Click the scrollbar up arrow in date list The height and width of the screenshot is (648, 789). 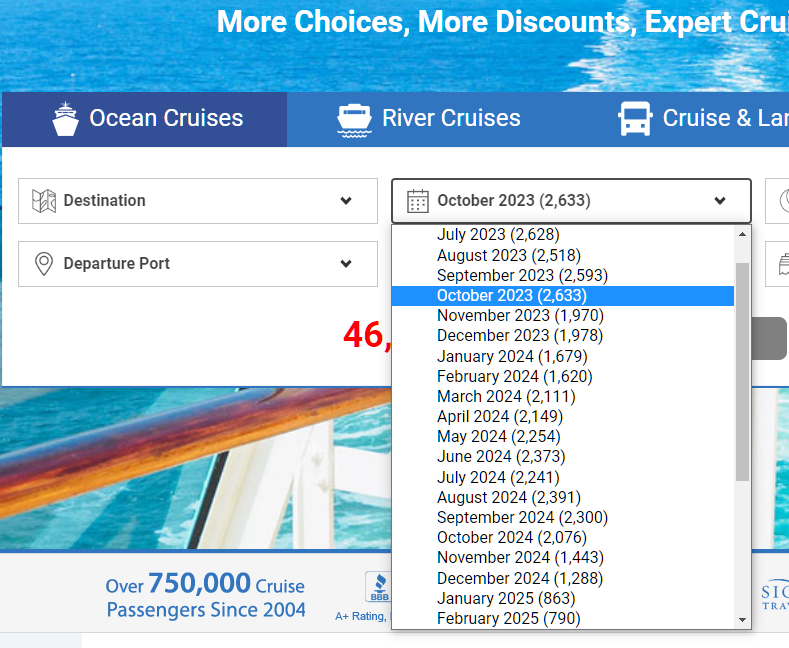click(x=742, y=234)
